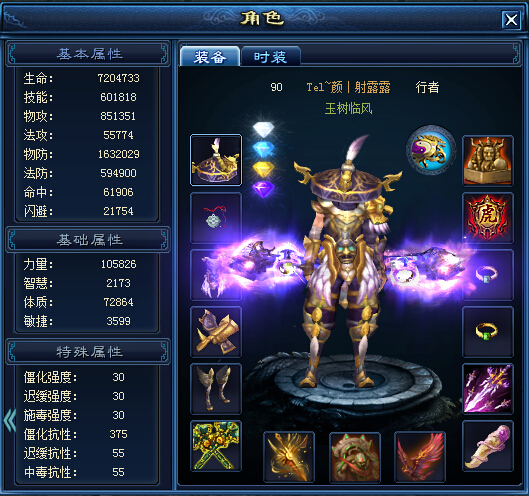The height and width of the screenshot is (496, 529).
Task: Click the golden flaming sword slot
Action: pyautogui.click(x=289, y=457)
